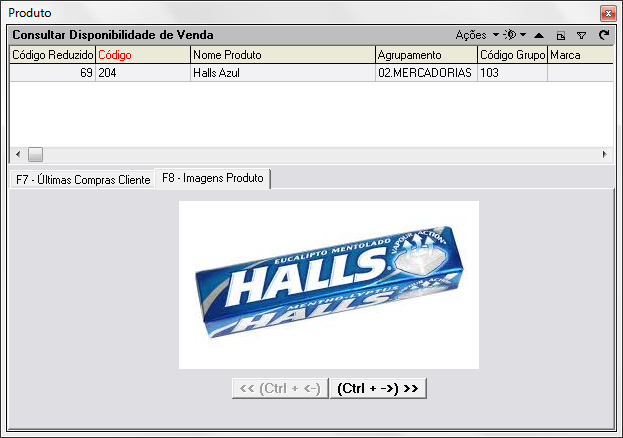This screenshot has width=623, height=438.
Task: Sort by Código Reduzido column header
Action: point(52,55)
